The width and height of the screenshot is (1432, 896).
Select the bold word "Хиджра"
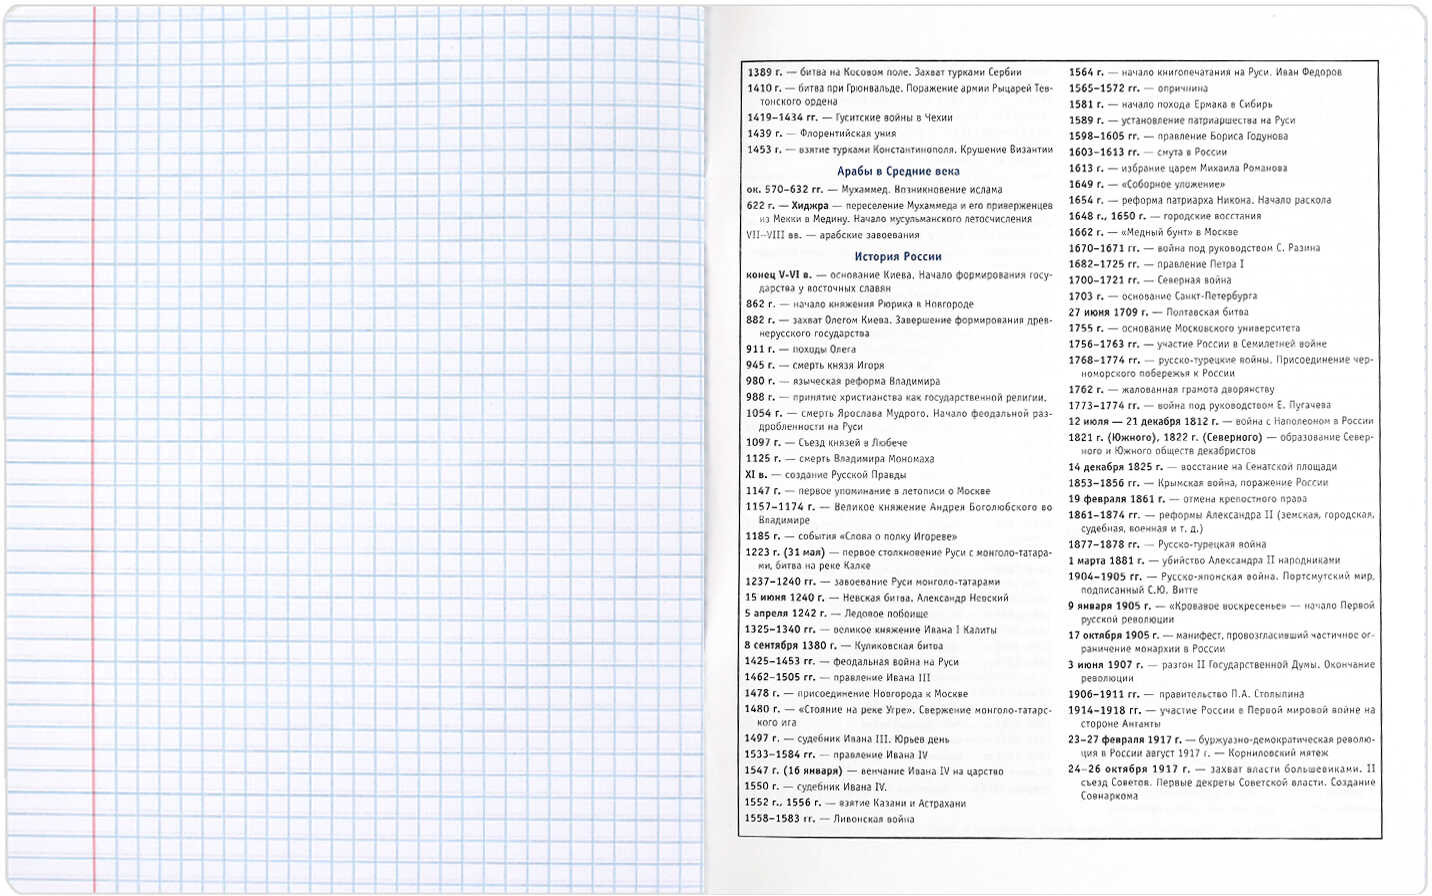(809, 205)
